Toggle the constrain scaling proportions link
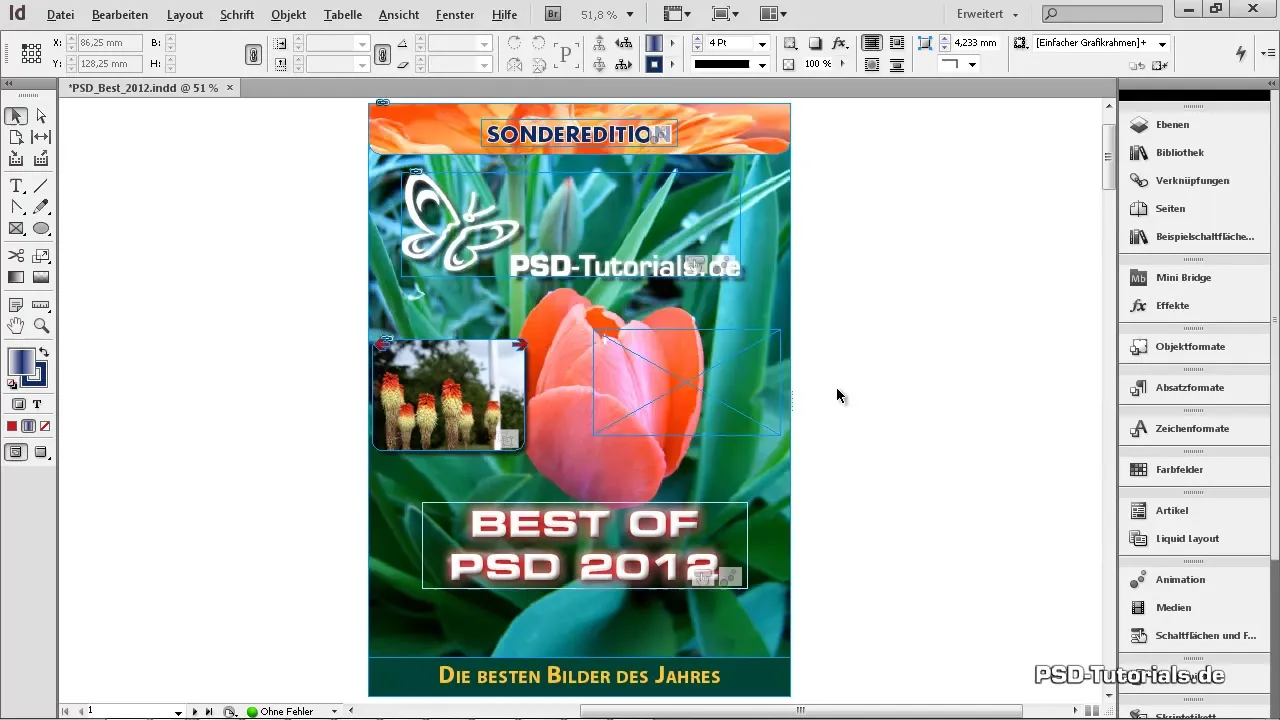Screen dimensions: 1280x720 coord(382,55)
